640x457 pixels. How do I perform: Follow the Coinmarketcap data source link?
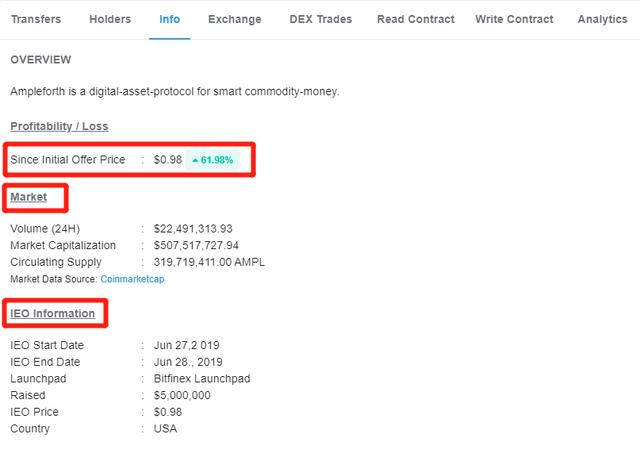(132, 279)
